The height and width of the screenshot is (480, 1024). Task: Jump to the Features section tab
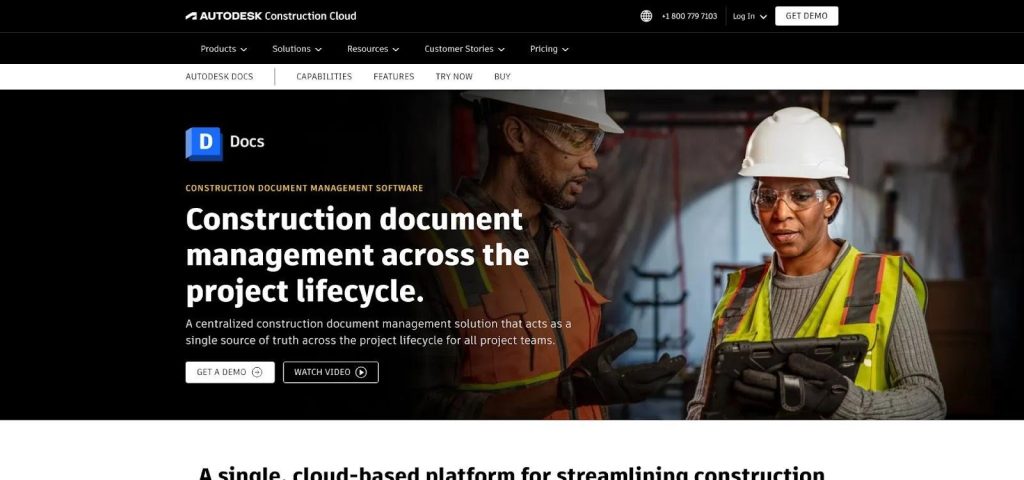[393, 77]
